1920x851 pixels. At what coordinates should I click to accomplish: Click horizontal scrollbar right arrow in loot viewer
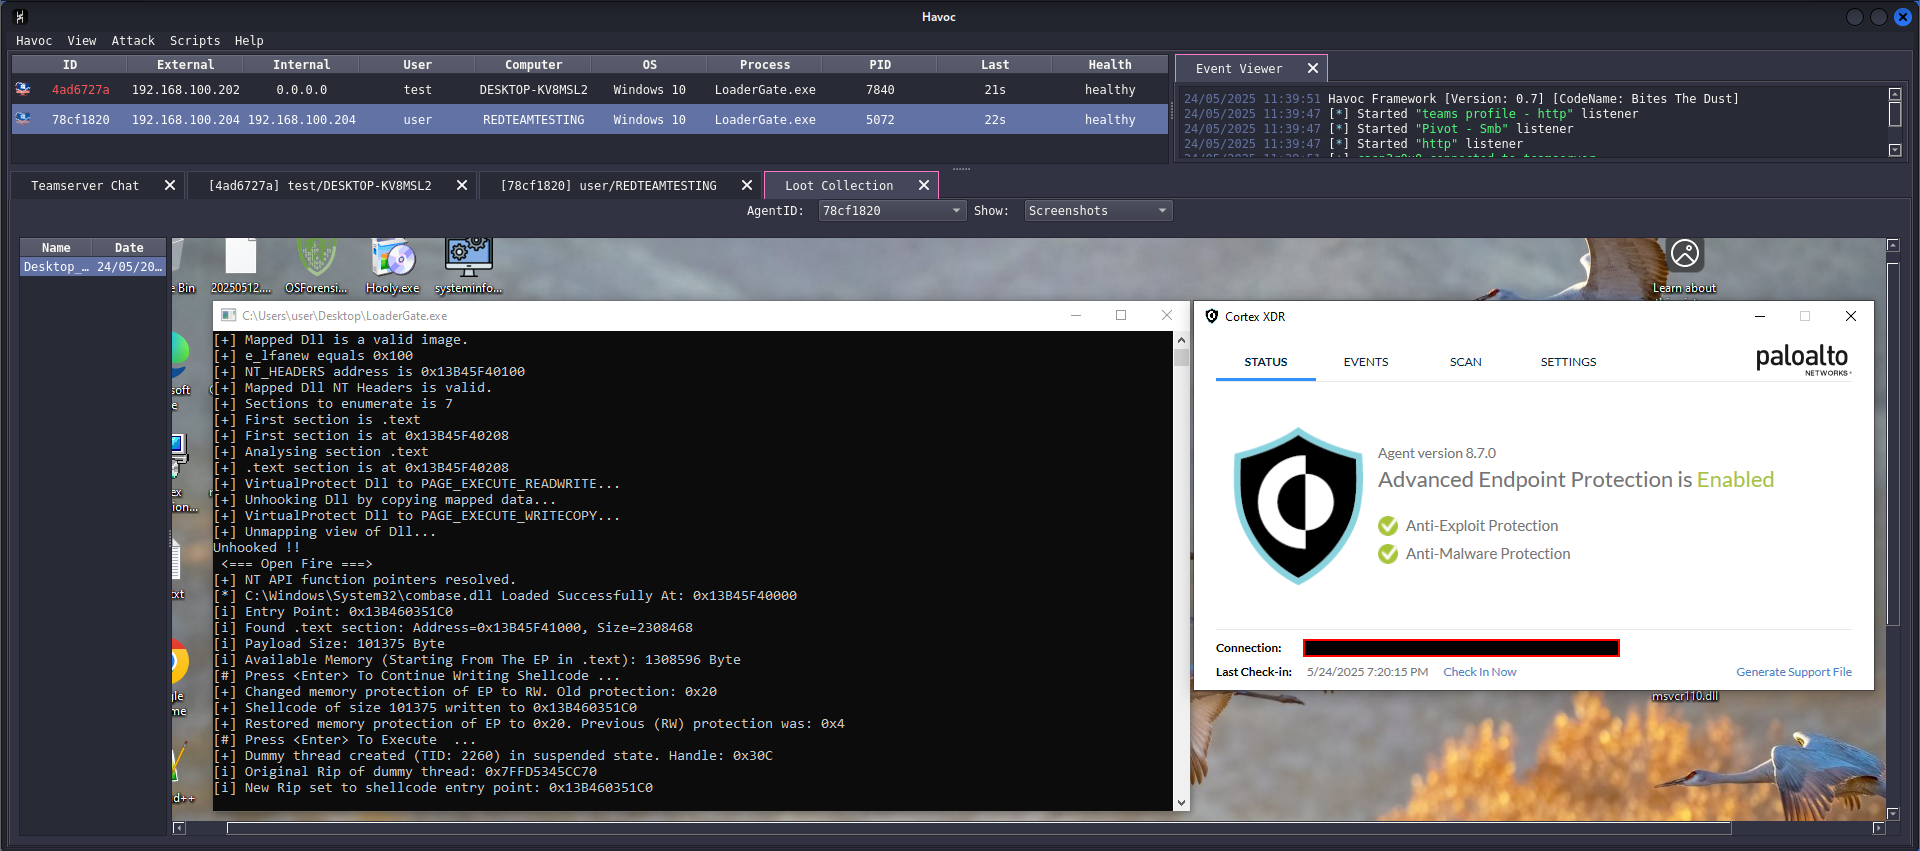(1878, 828)
